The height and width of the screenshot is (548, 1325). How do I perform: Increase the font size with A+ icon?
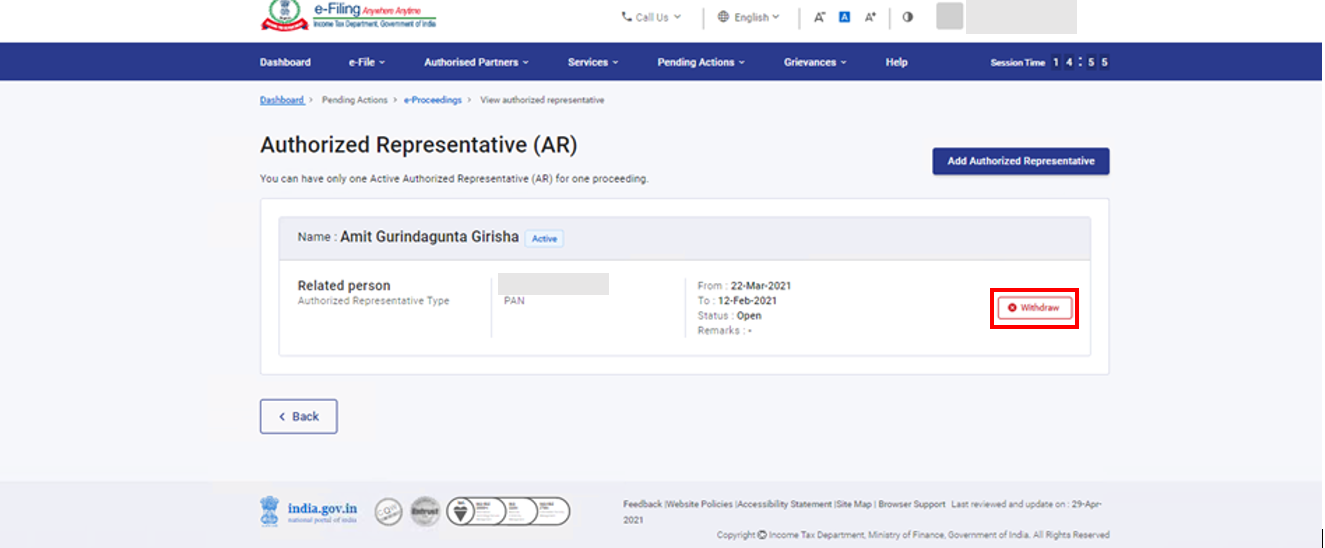pyautogui.click(x=870, y=17)
